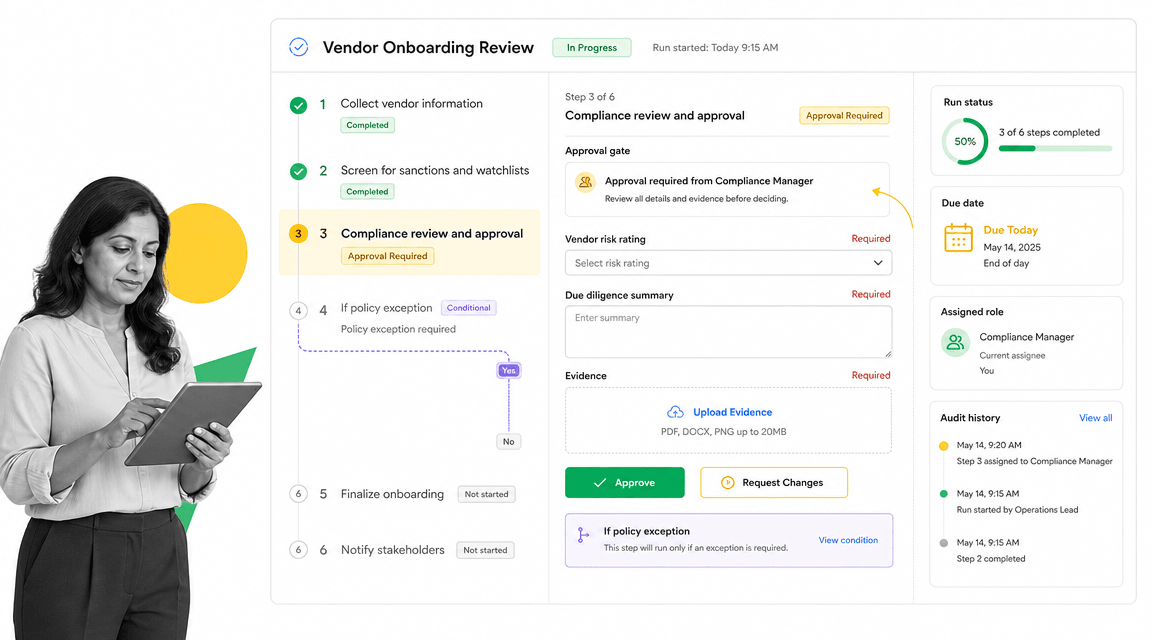Click the evidence upload drop zone
Screen dimensions: 1152x640
point(728,420)
